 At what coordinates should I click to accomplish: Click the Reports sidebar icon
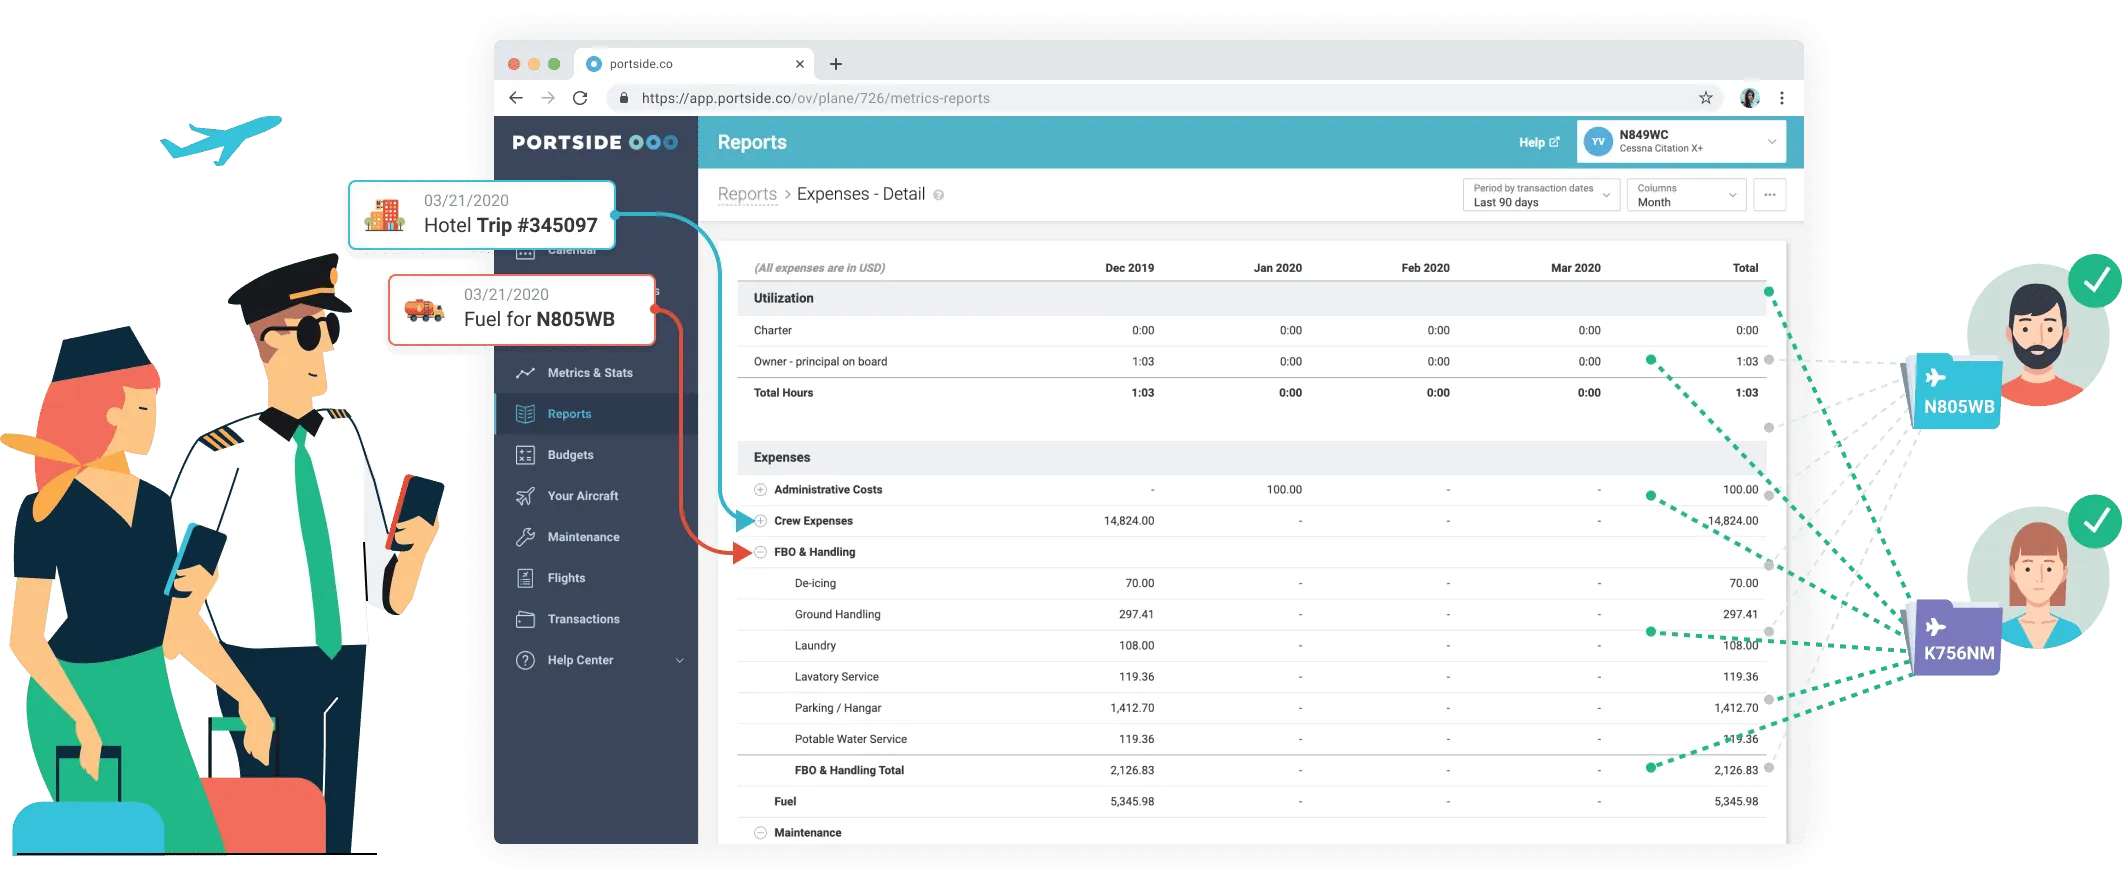click(525, 414)
